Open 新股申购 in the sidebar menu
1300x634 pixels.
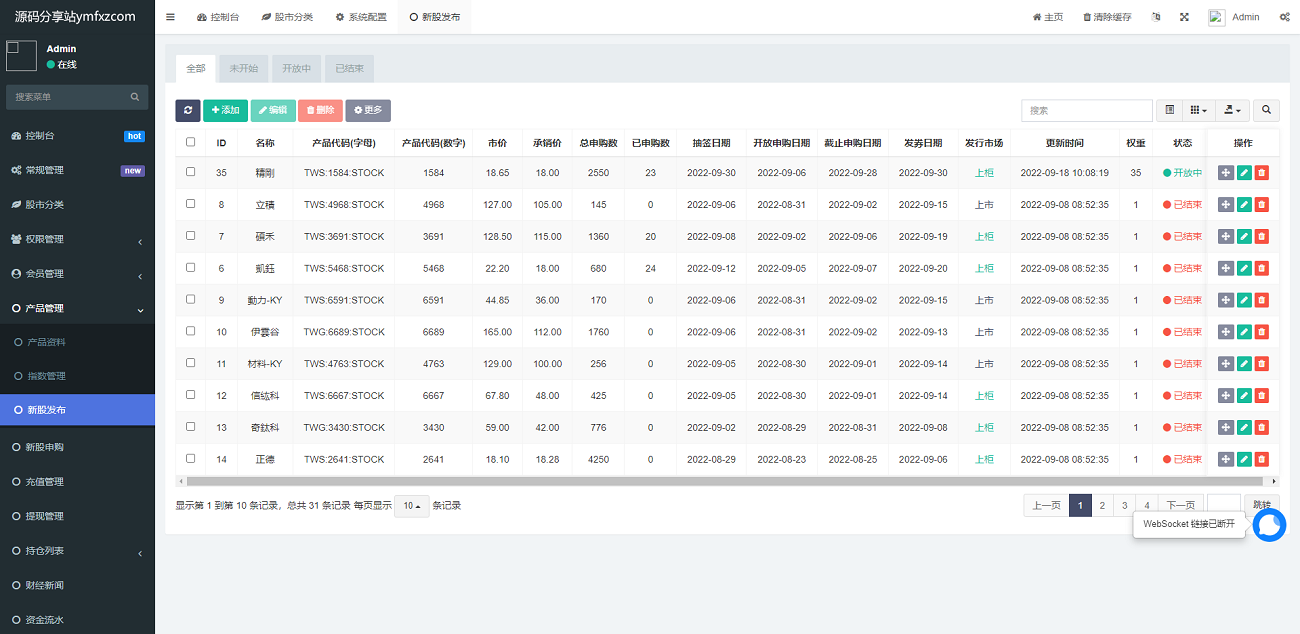(45, 447)
